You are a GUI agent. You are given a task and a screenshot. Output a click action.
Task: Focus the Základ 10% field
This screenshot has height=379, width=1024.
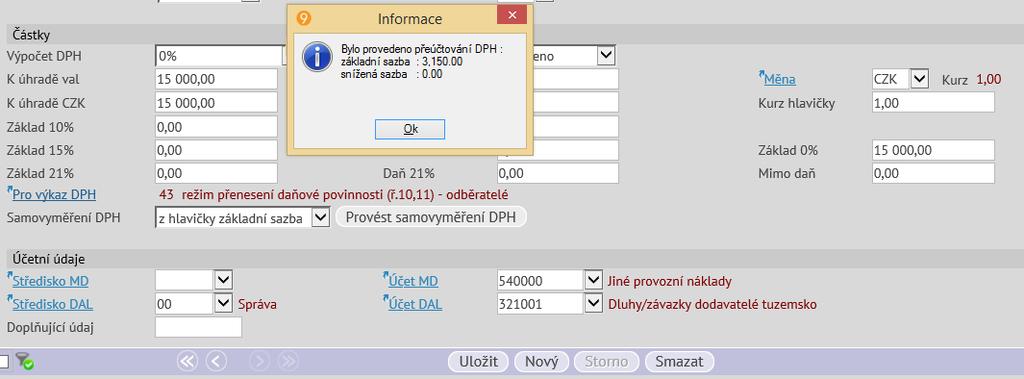click(x=216, y=127)
